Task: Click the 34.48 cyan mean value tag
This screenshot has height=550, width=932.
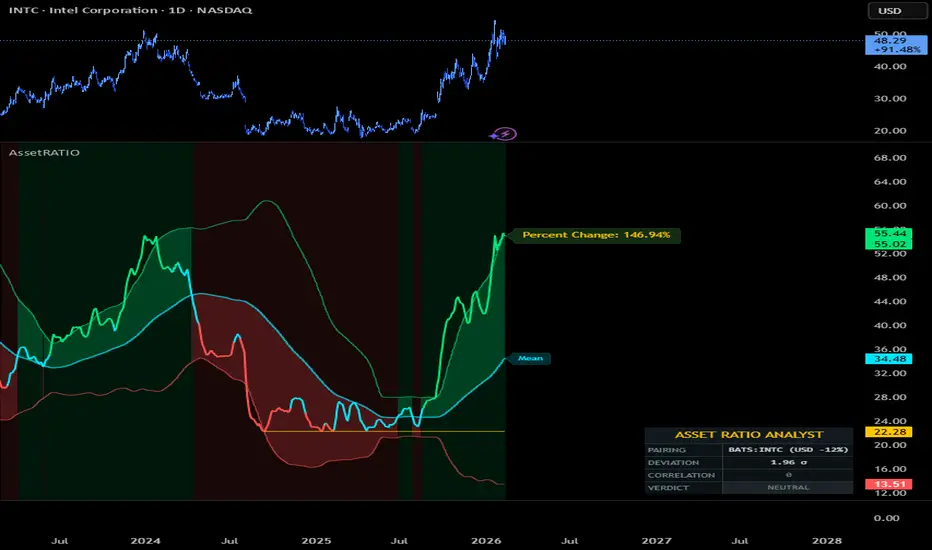Action: click(x=889, y=359)
